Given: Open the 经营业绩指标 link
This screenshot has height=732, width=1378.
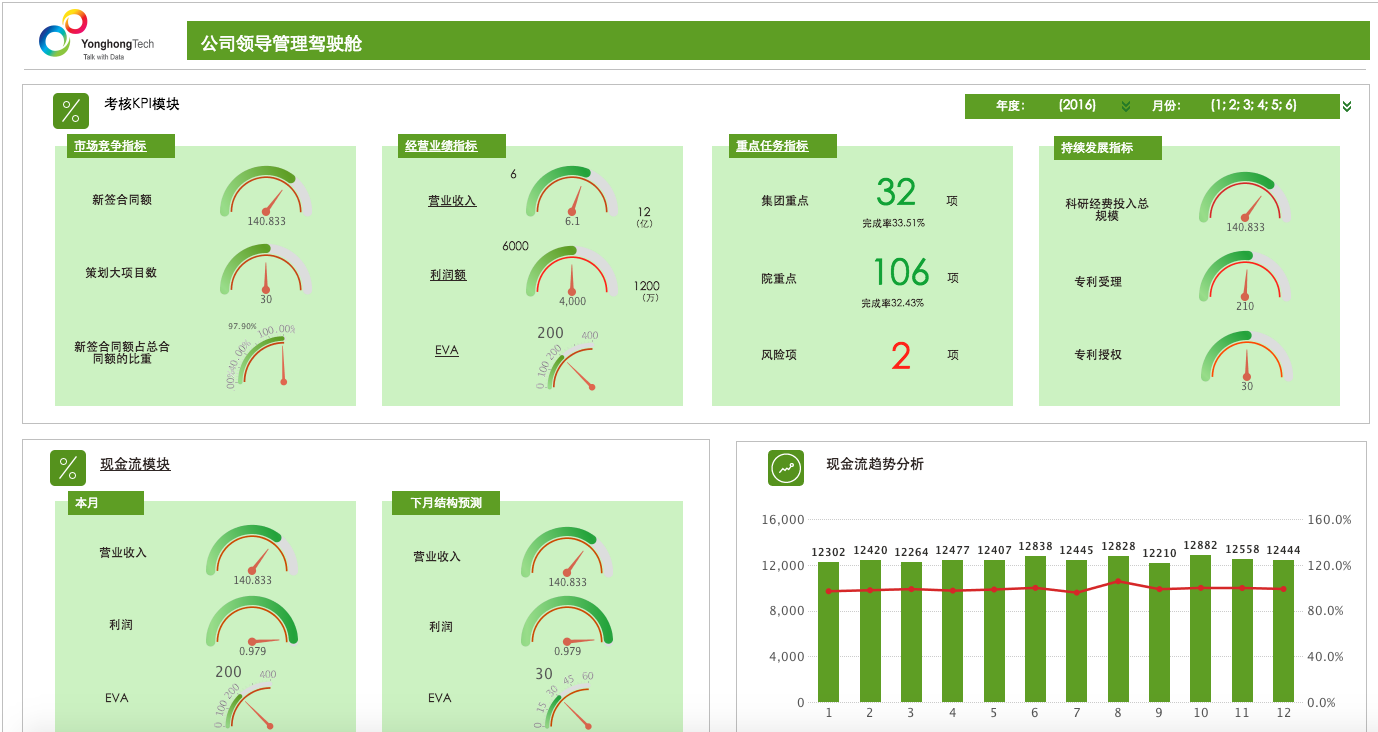Looking at the screenshot, I should 441,146.
